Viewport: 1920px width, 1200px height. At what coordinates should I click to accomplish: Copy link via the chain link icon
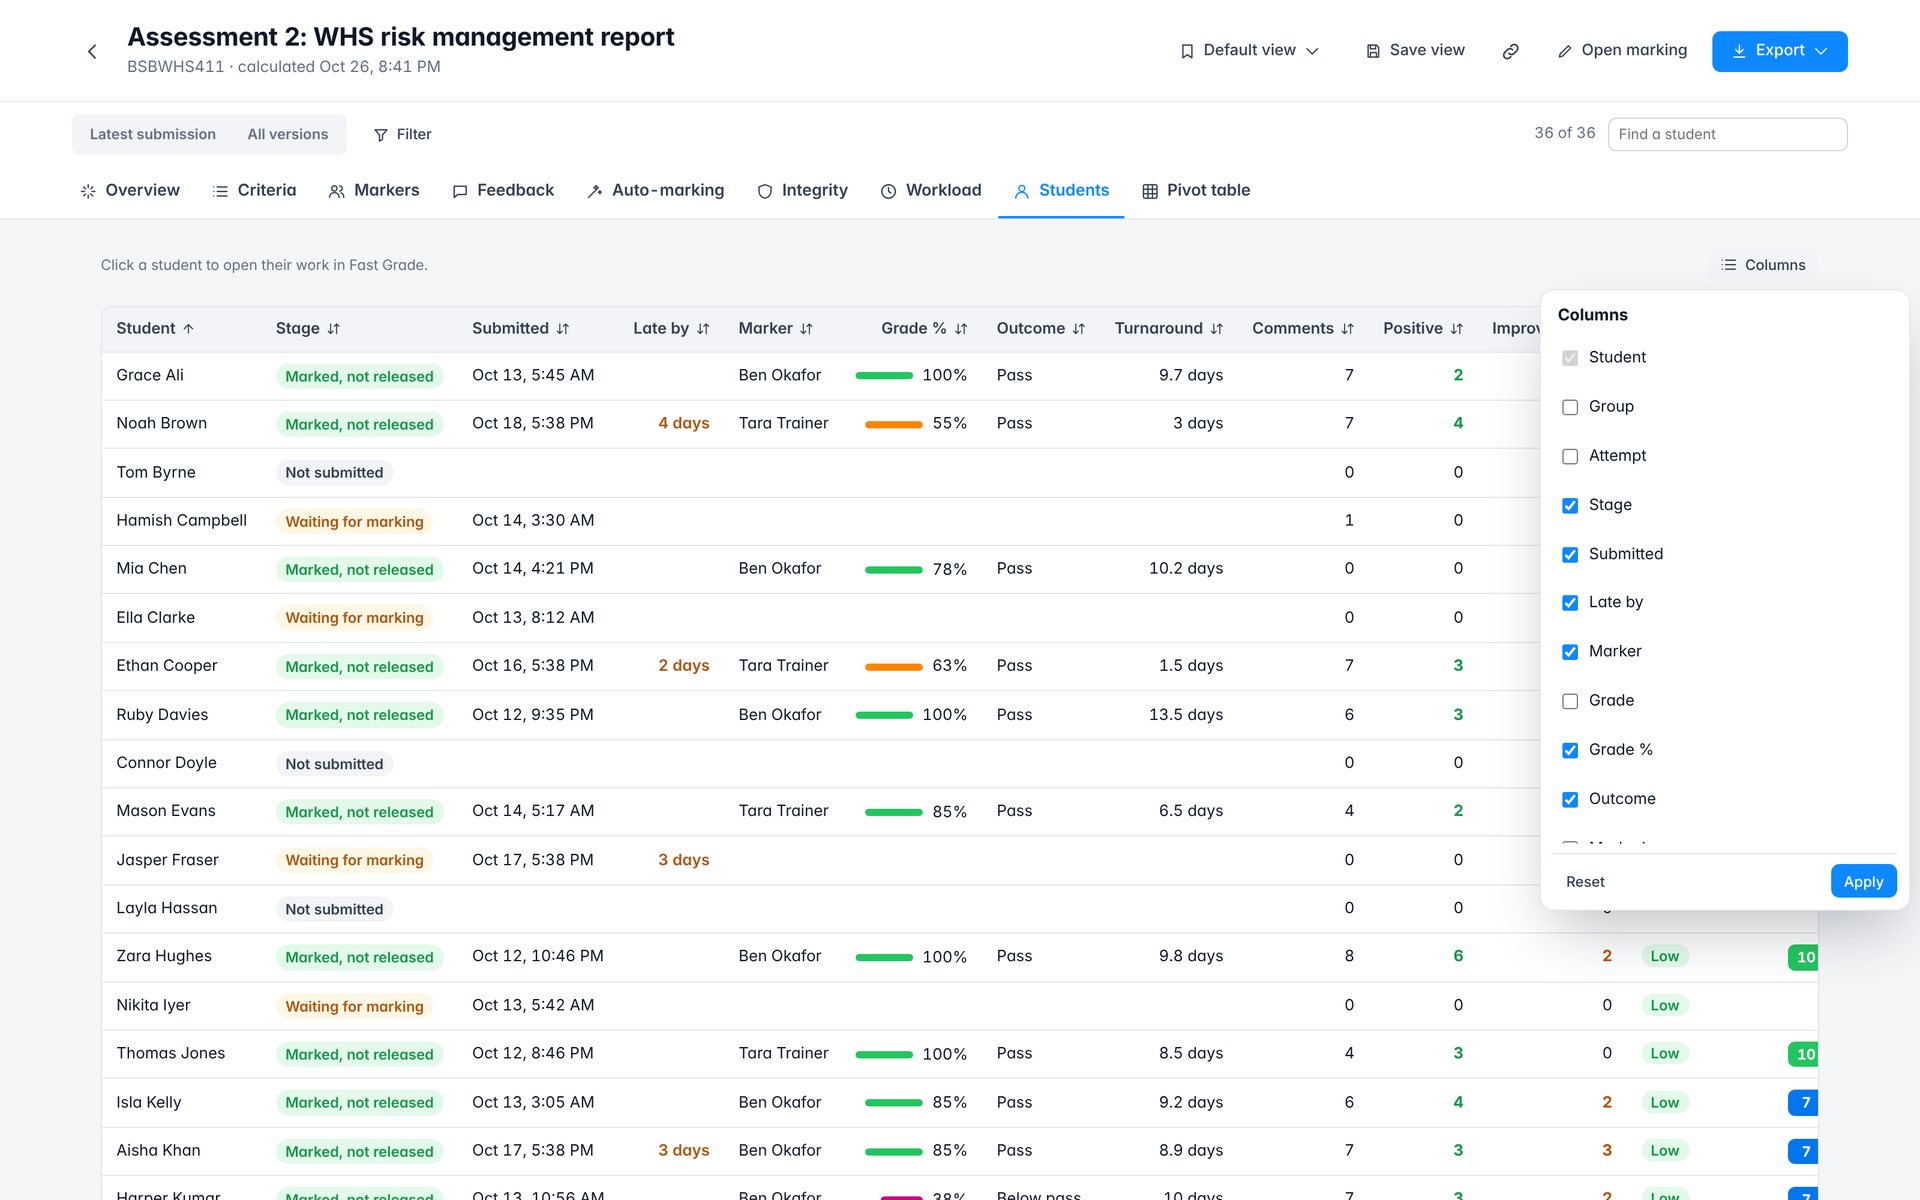(x=1510, y=51)
